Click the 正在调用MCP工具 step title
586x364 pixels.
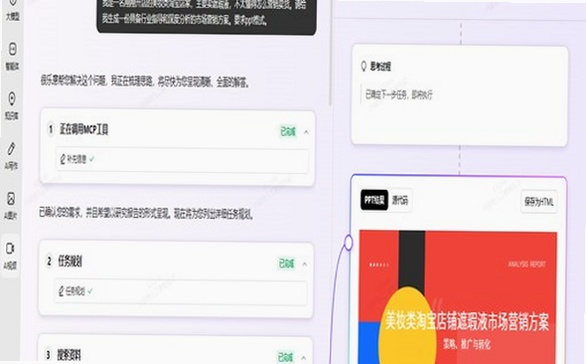[x=84, y=130]
